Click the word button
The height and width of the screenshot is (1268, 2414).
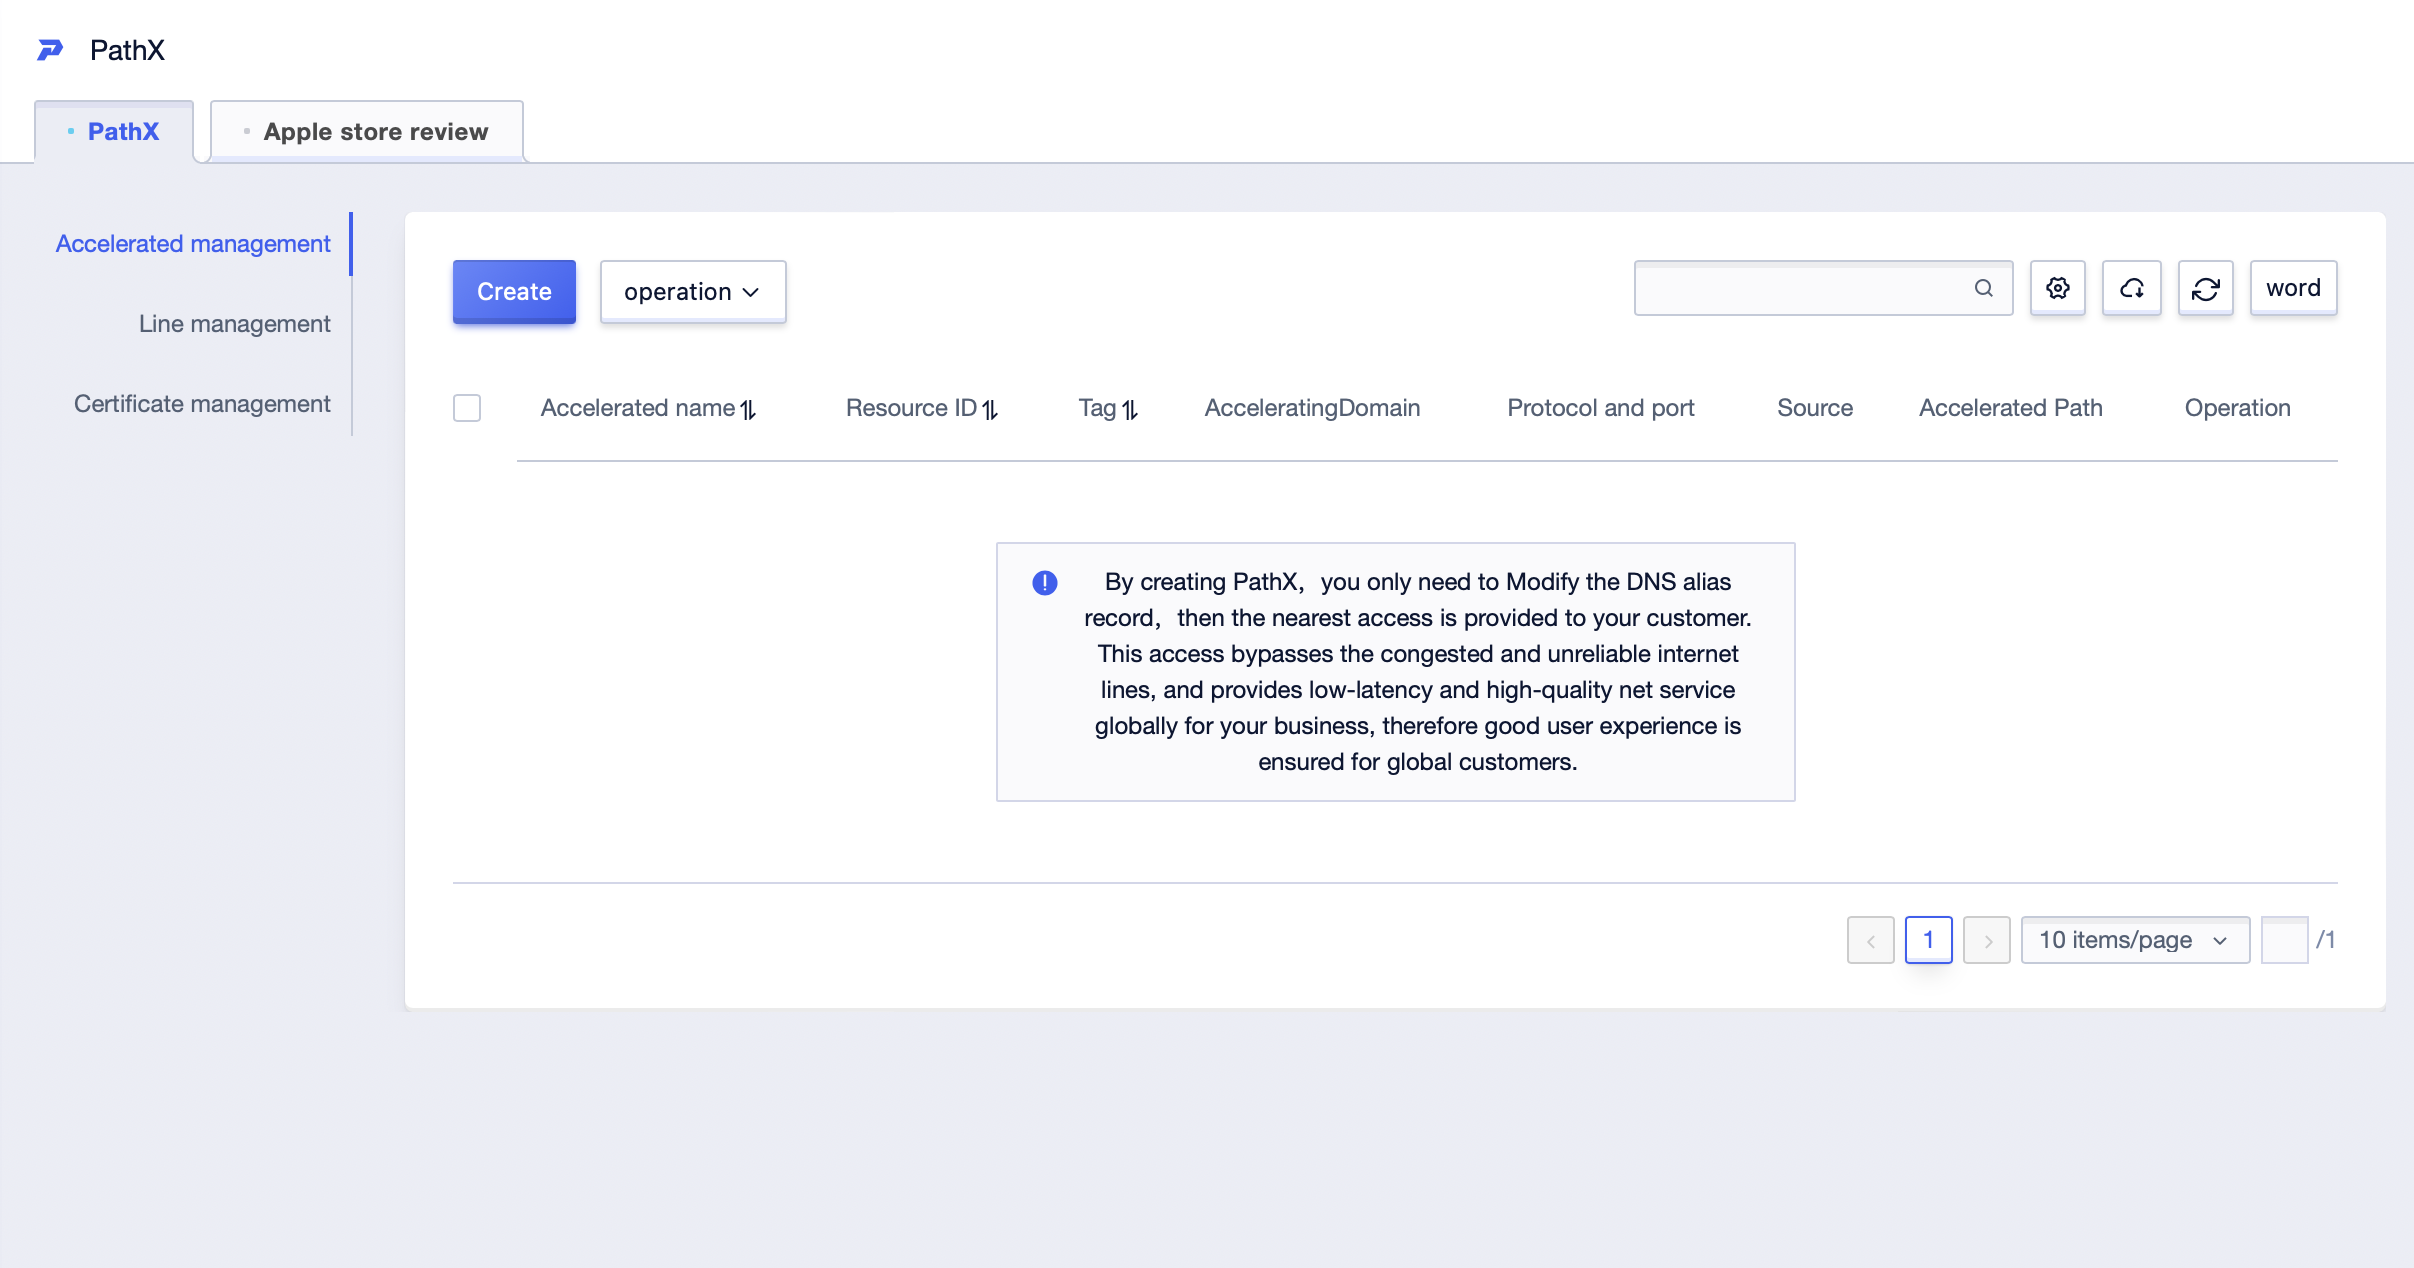coord(2294,288)
